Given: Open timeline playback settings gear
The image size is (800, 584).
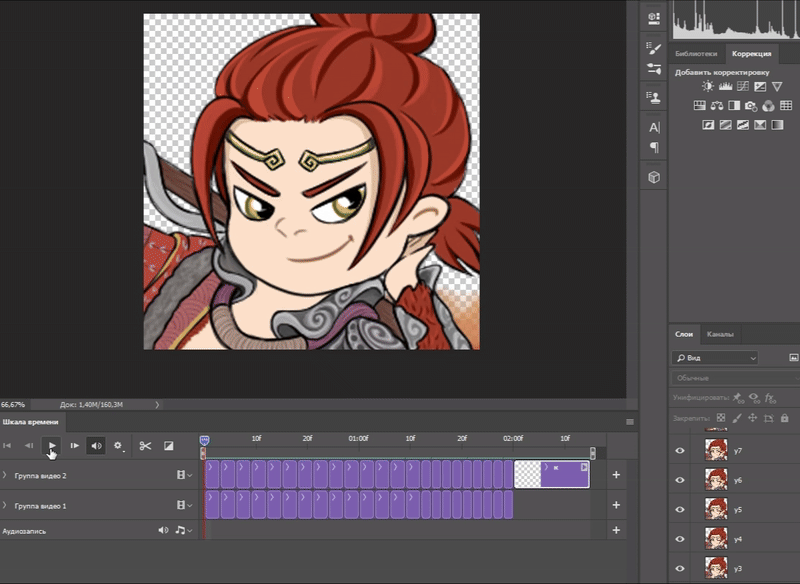Looking at the screenshot, I should click(118, 446).
